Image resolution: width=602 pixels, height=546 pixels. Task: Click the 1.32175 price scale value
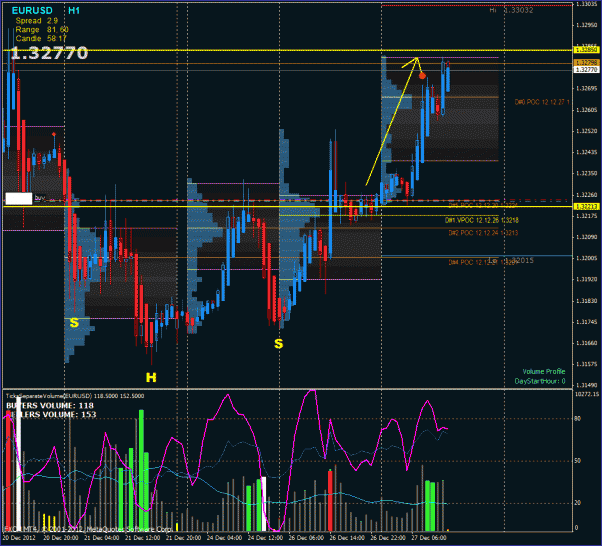tap(587, 216)
